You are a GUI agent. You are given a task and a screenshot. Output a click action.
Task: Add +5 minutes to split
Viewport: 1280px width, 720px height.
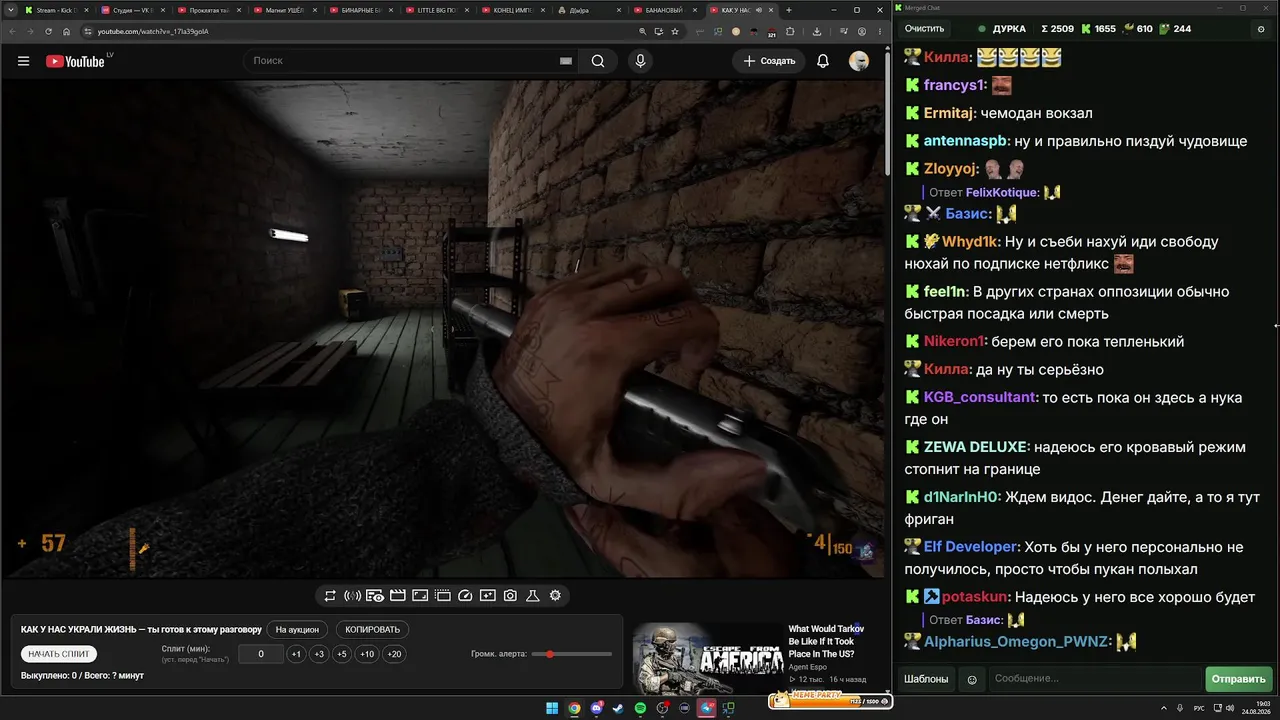pyautogui.click(x=341, y=654)
